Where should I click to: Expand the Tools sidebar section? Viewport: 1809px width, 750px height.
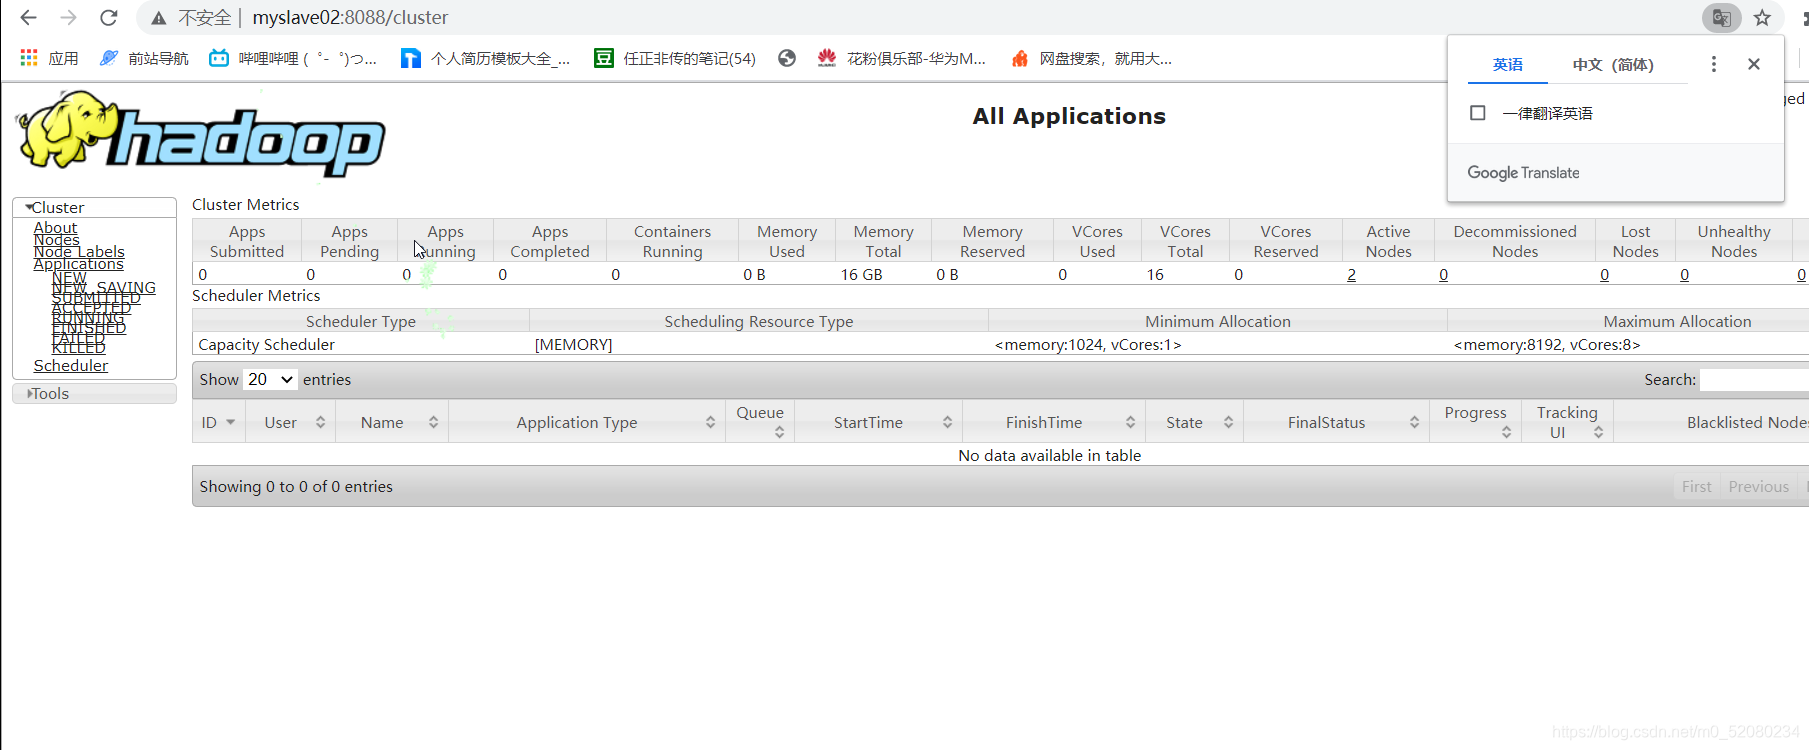95,394
